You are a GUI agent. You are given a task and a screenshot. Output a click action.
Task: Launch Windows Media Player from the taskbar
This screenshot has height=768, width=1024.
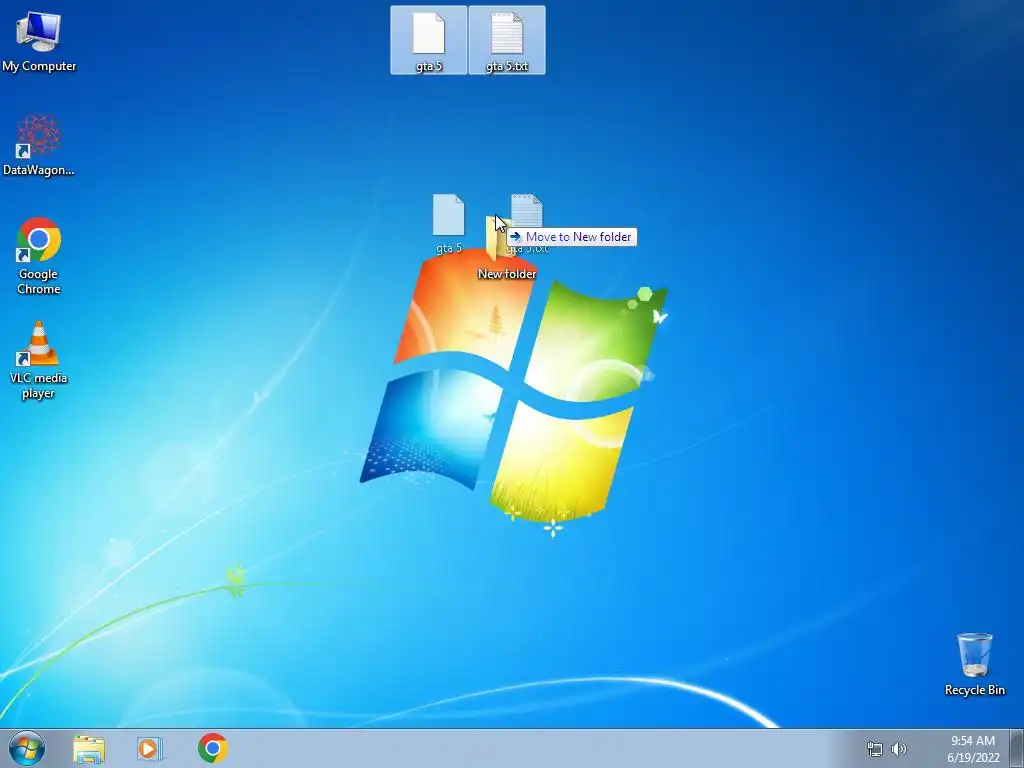pos(150,748)
